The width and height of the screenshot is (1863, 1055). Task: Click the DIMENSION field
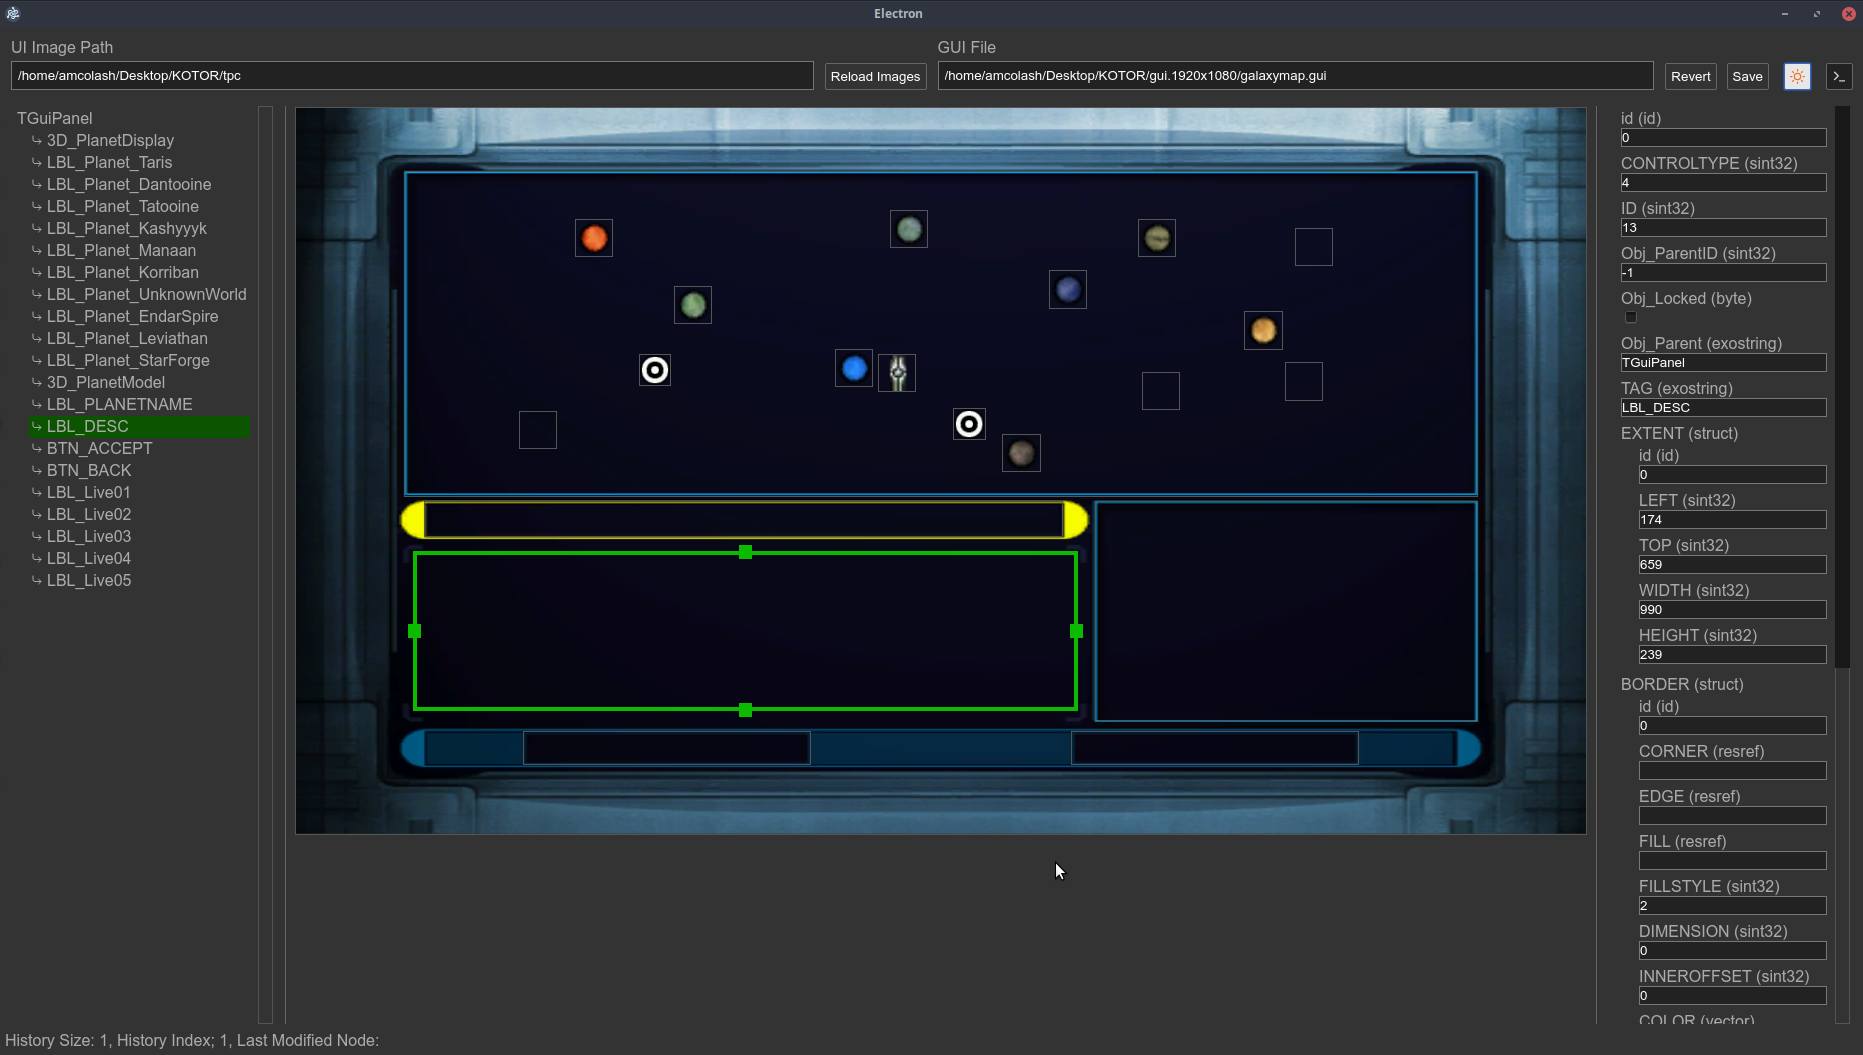click(x=1732, y=951)
